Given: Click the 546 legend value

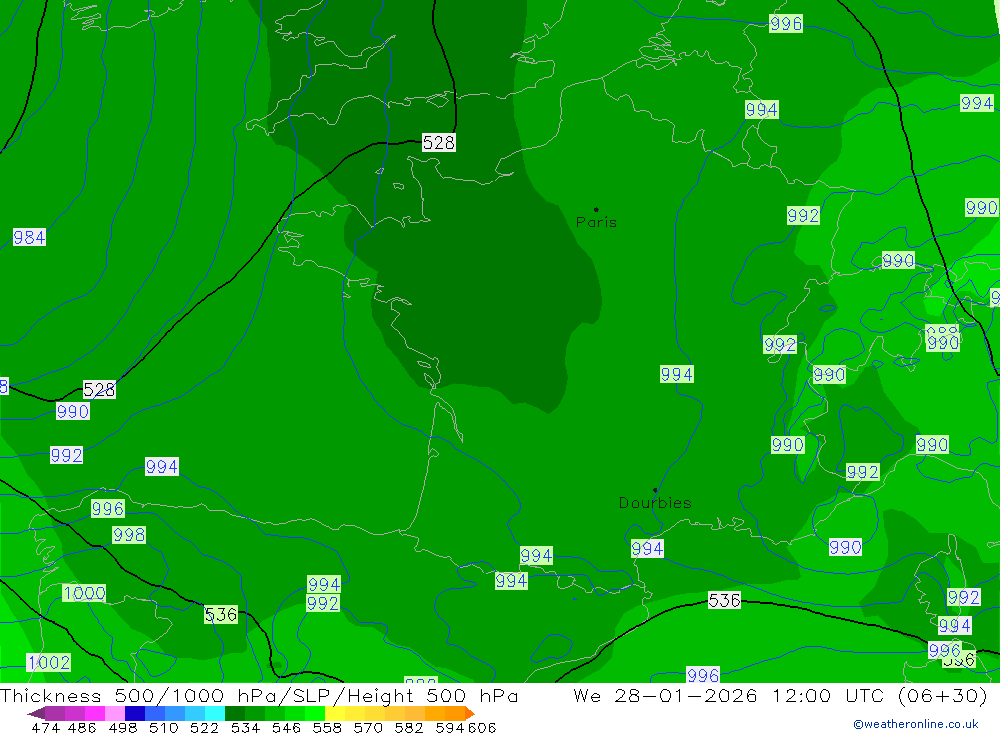Looking at the screenshot, I should [286, 727].
